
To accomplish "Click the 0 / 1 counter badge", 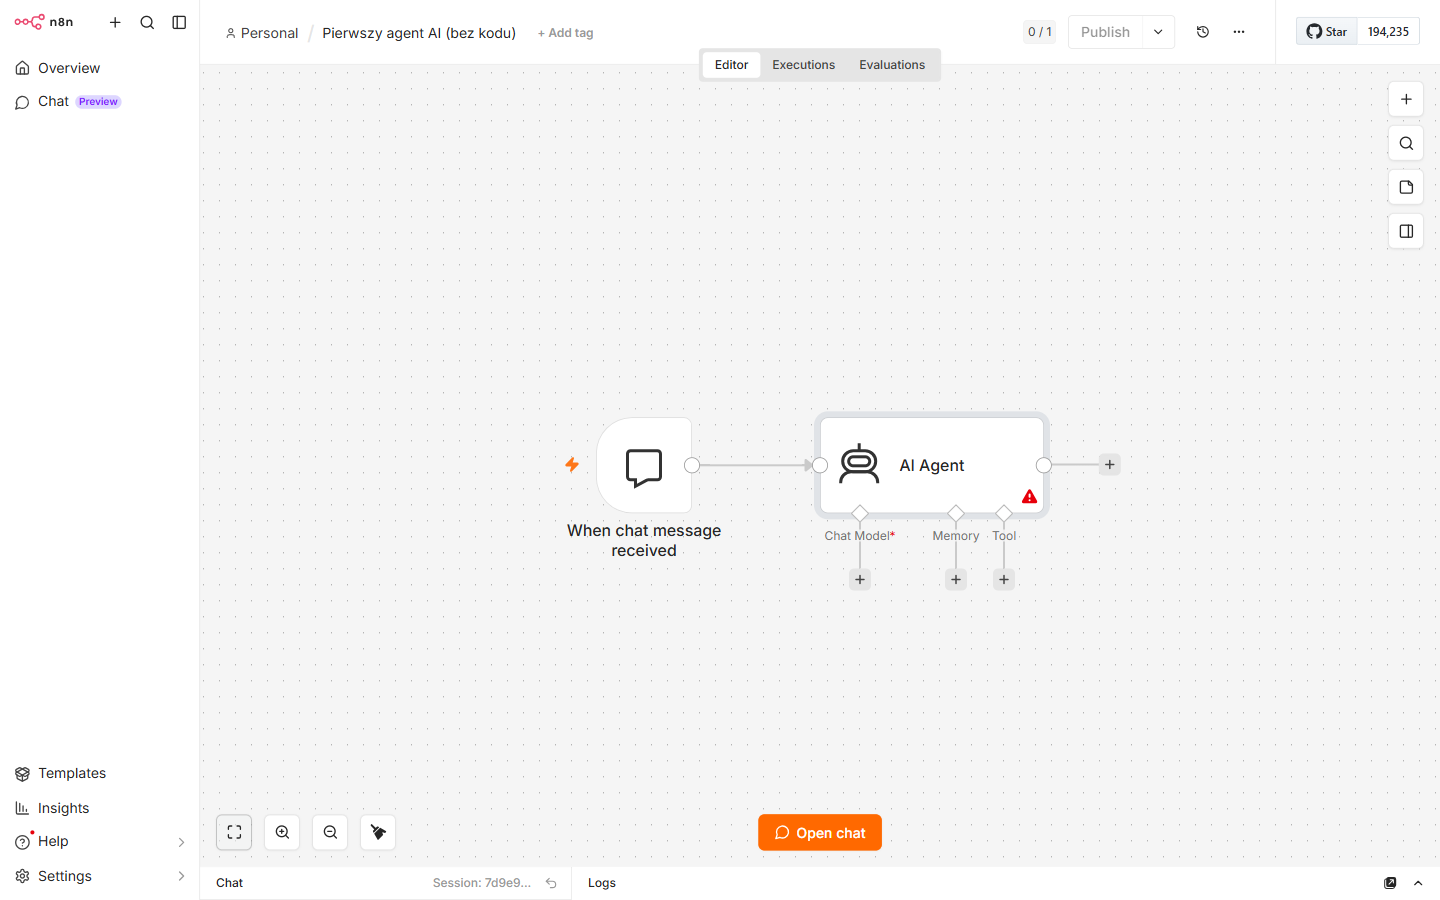I will (1039, 32).
